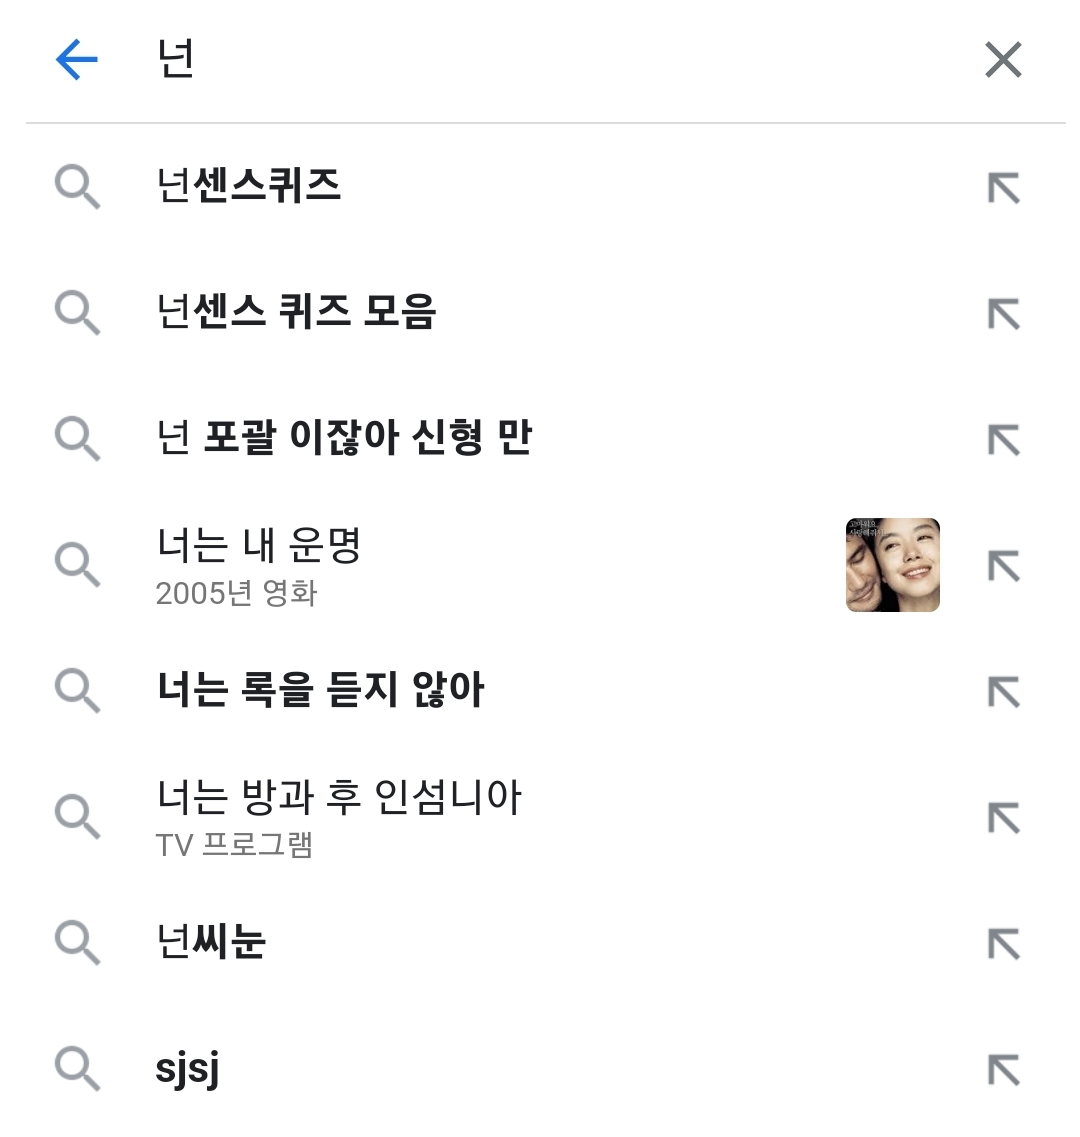Viewport: 1080px width, 1137px height.
Task: Tap the arrow next to 너는 내 운명
Action: [1003, 566]
